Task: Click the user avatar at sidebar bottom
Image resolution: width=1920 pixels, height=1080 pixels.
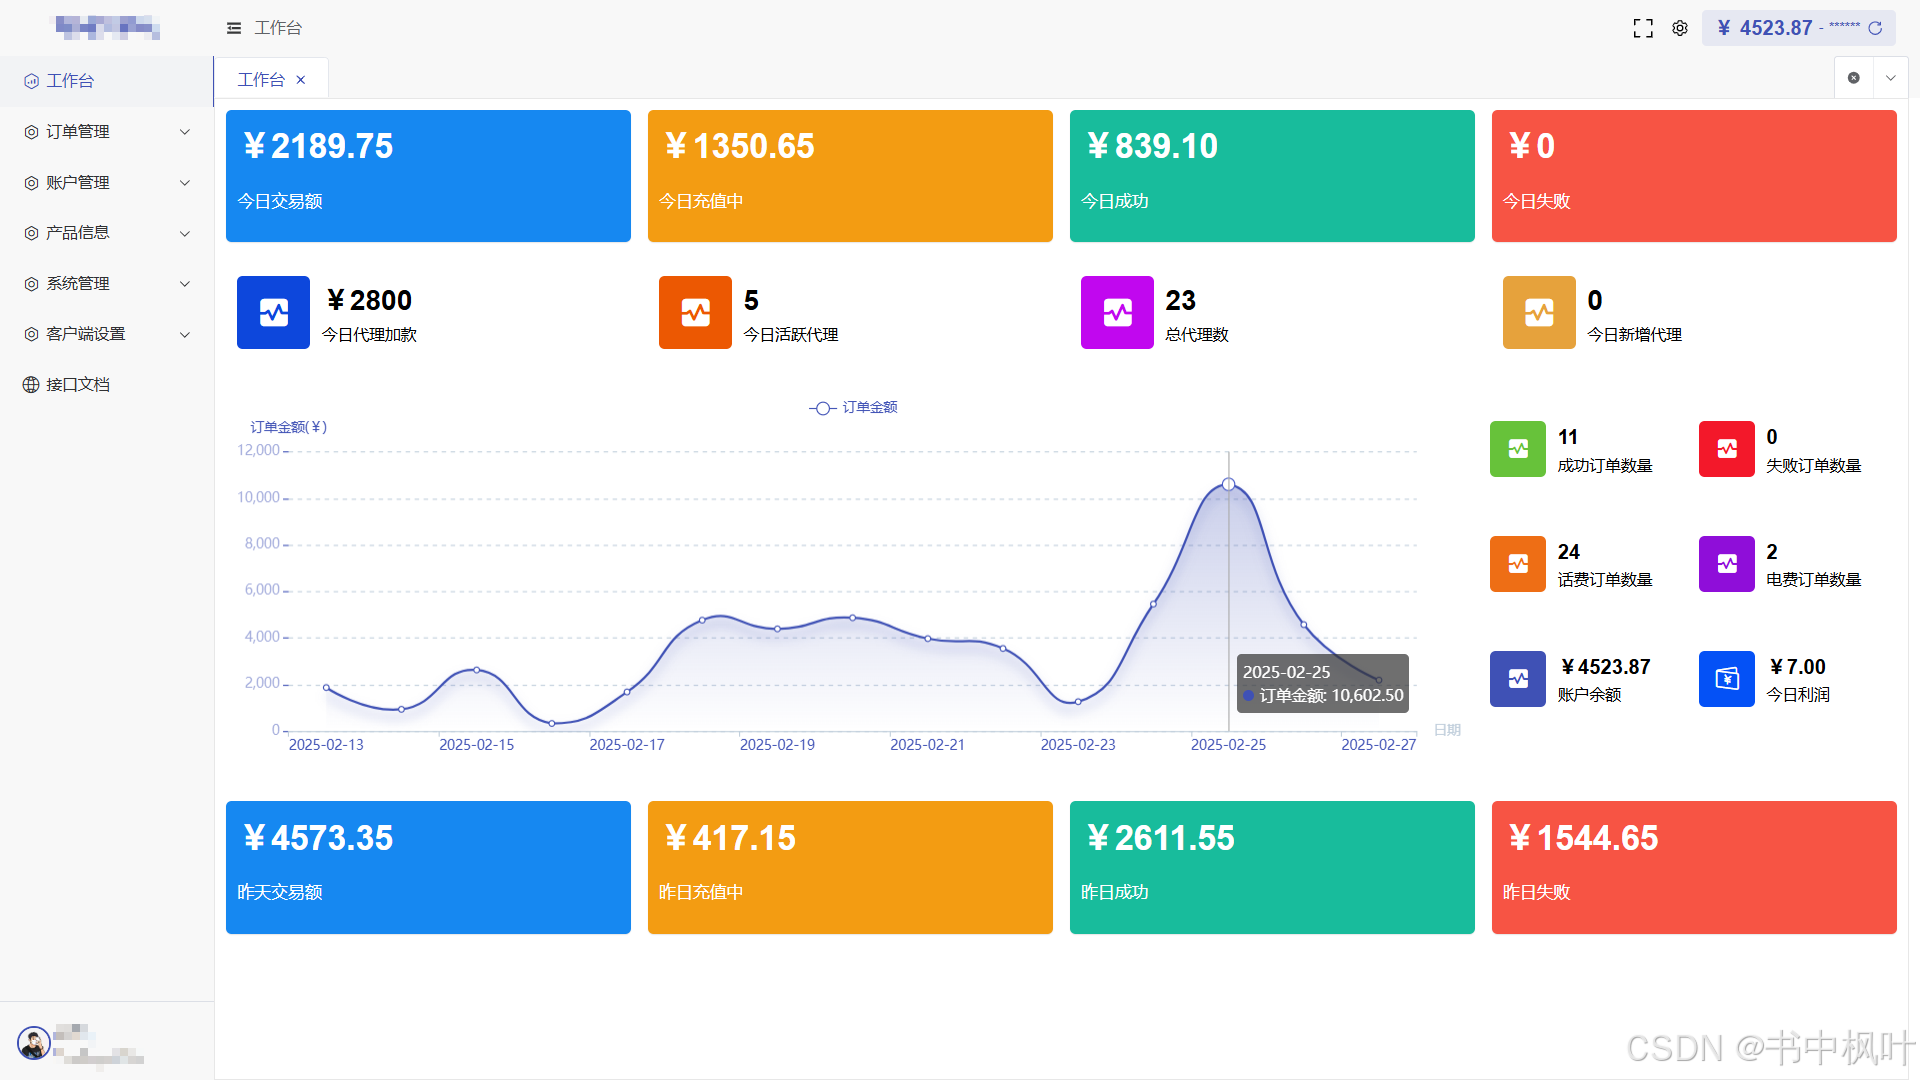Action: tap(34, 1043)
